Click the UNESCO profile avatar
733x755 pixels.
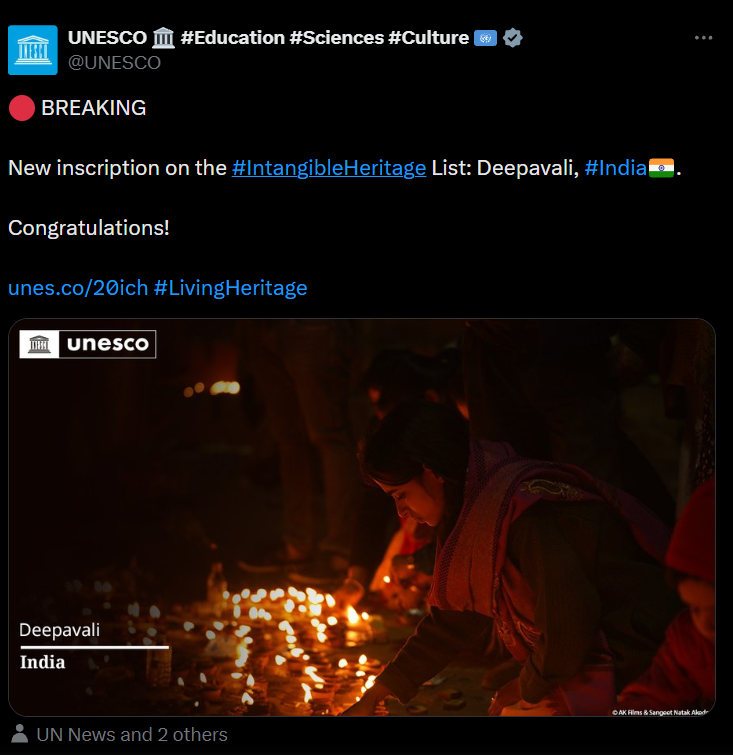[x=33, y=50]
